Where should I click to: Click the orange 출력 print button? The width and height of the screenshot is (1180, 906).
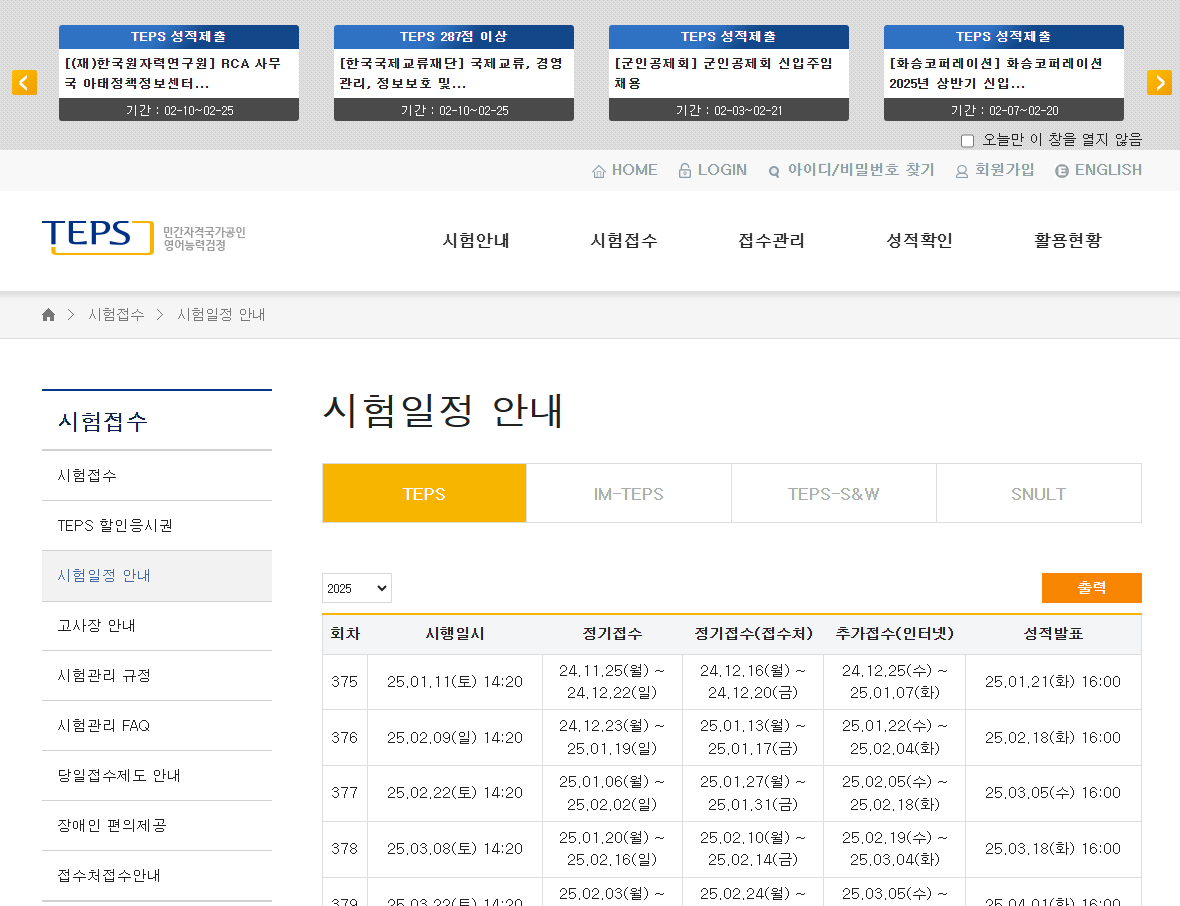[x=1091, y=588]
